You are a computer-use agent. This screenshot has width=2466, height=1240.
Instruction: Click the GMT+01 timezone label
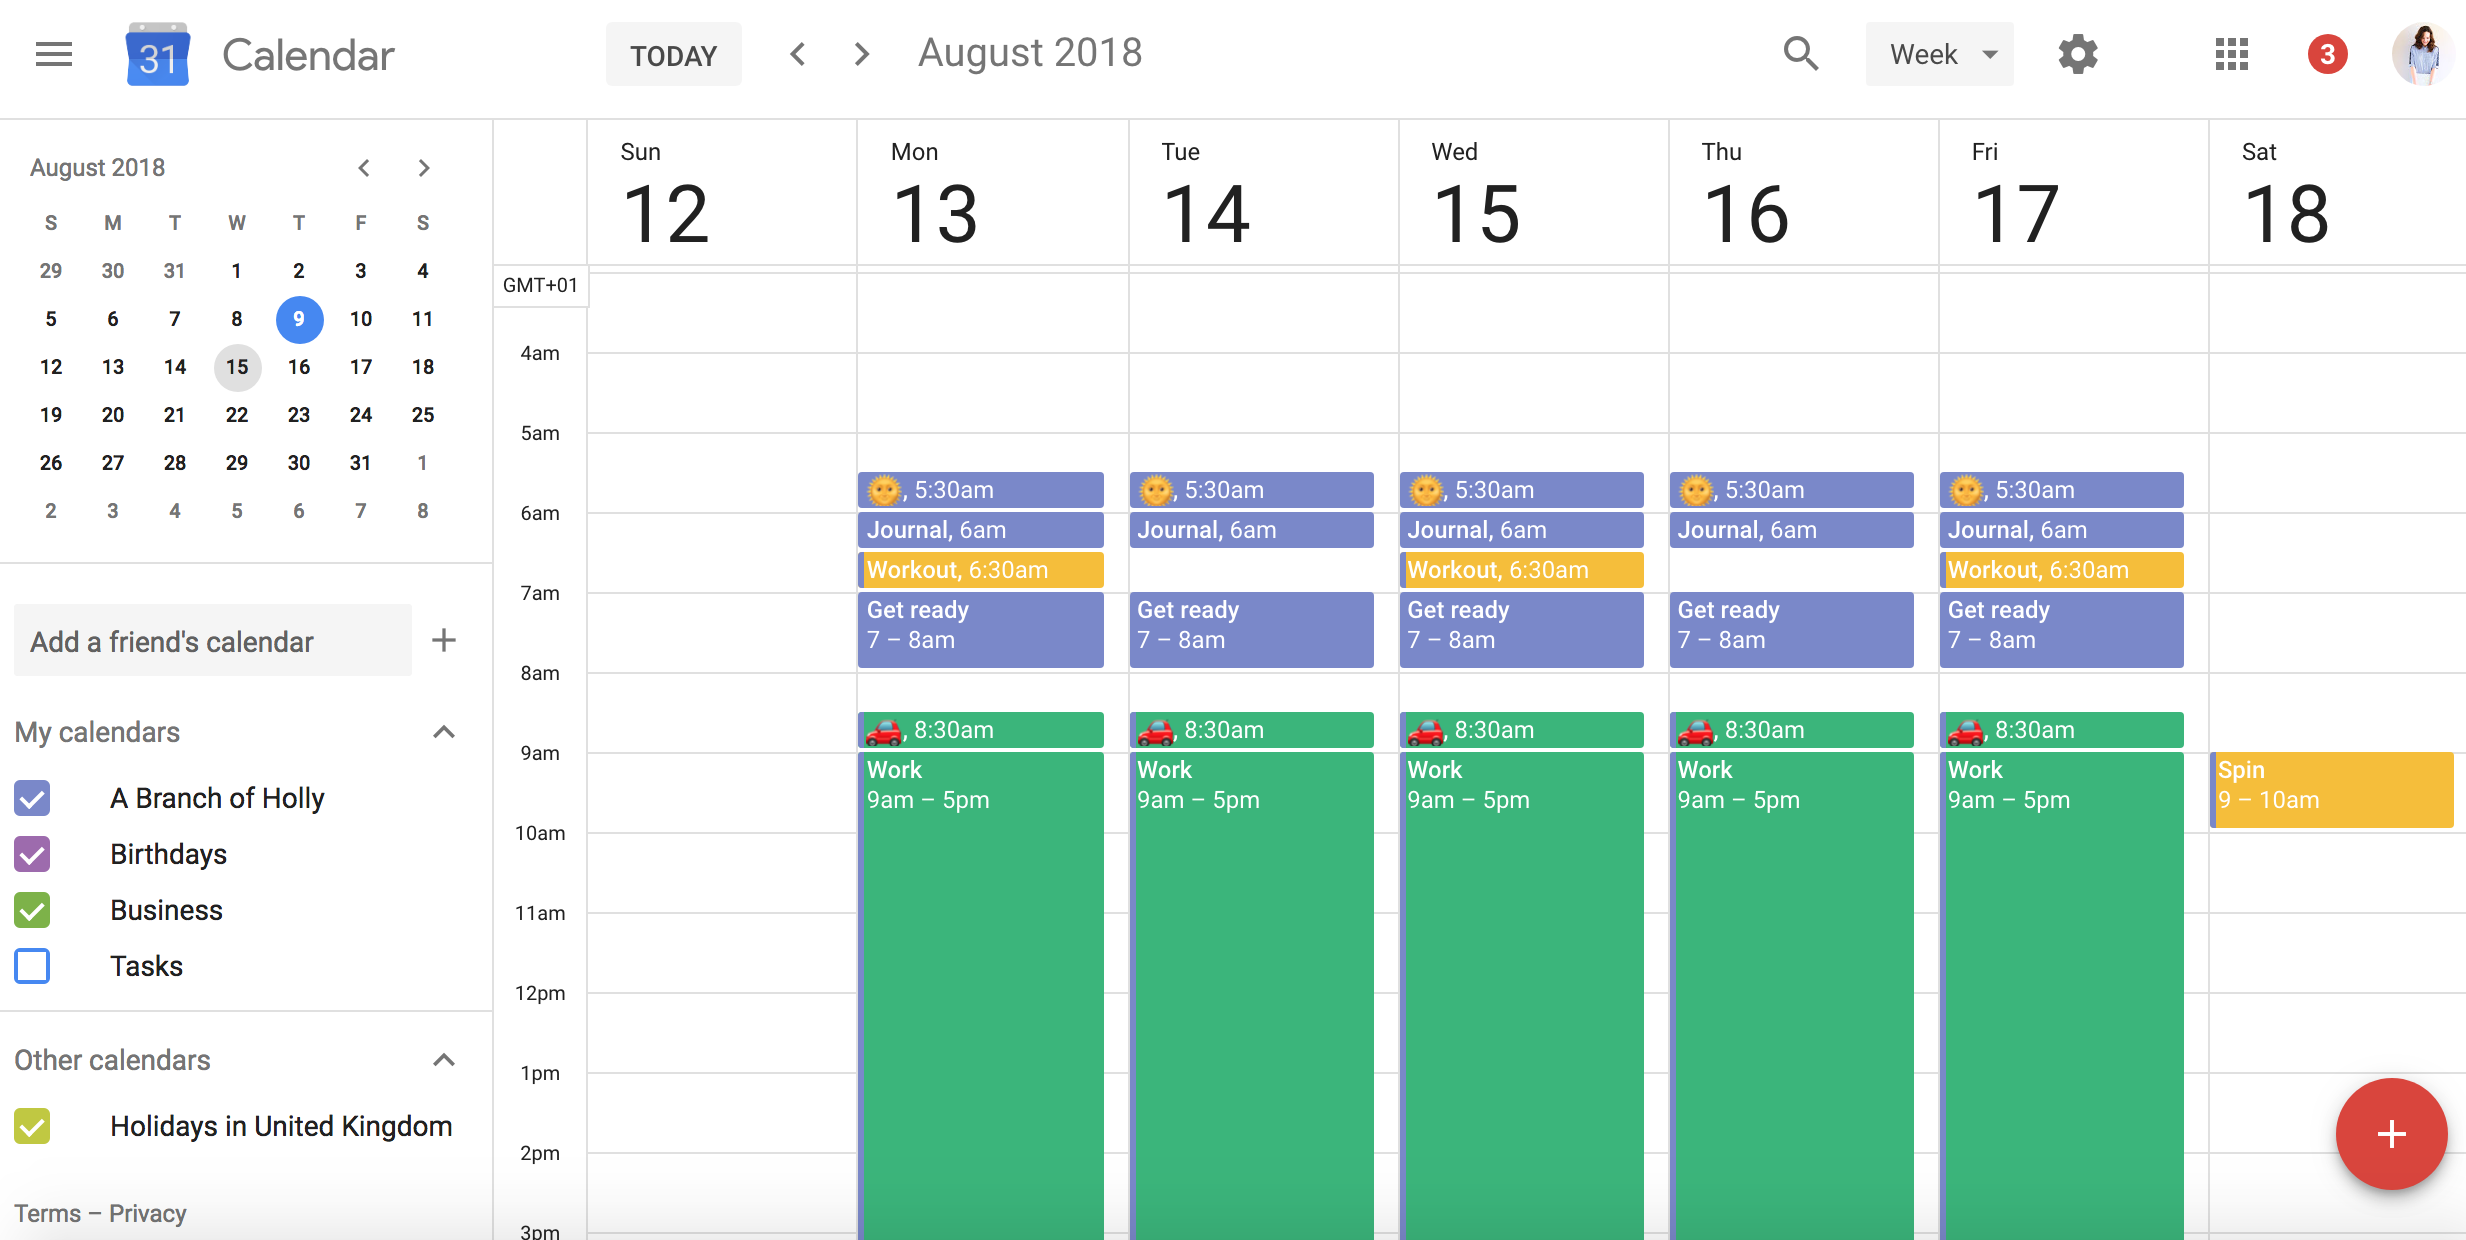click(540, 285)
